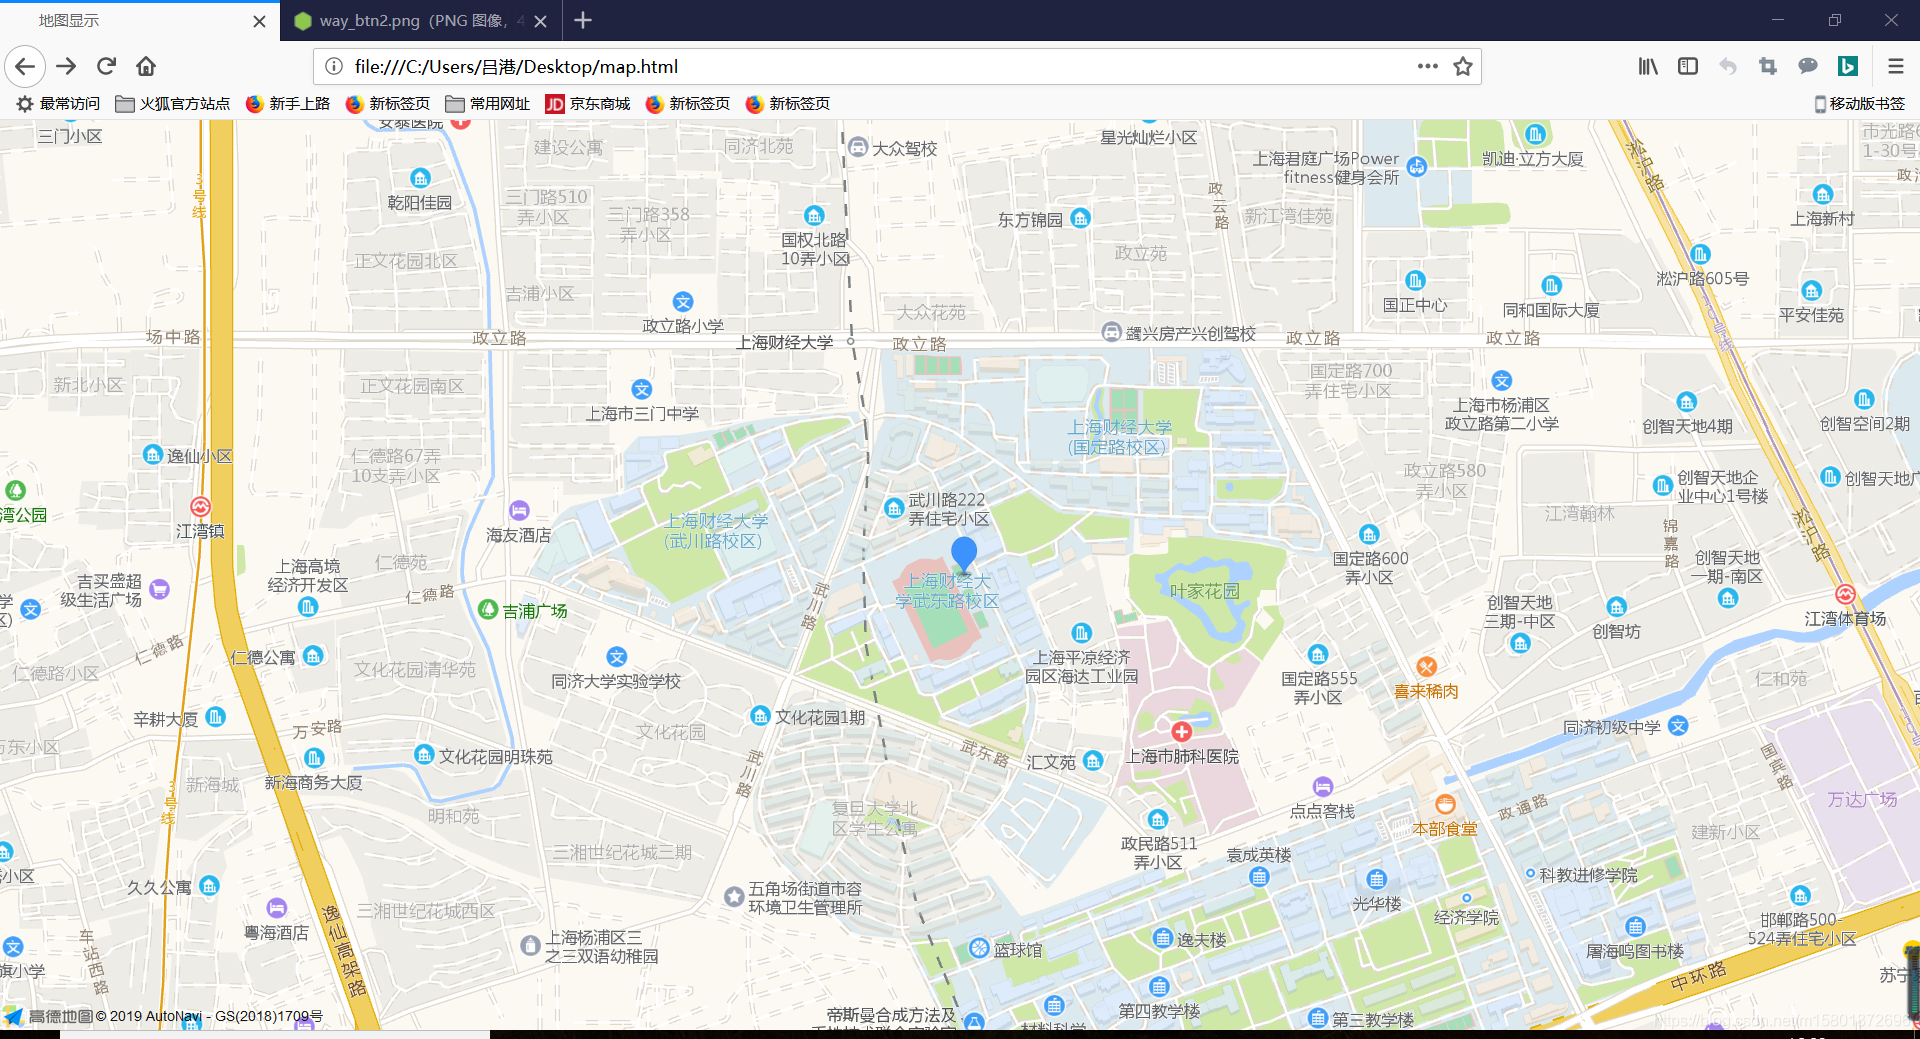Click the 海友酒店 purple hotel icon
Screen dimensions: 1920x1039
(x=519, y=511)
